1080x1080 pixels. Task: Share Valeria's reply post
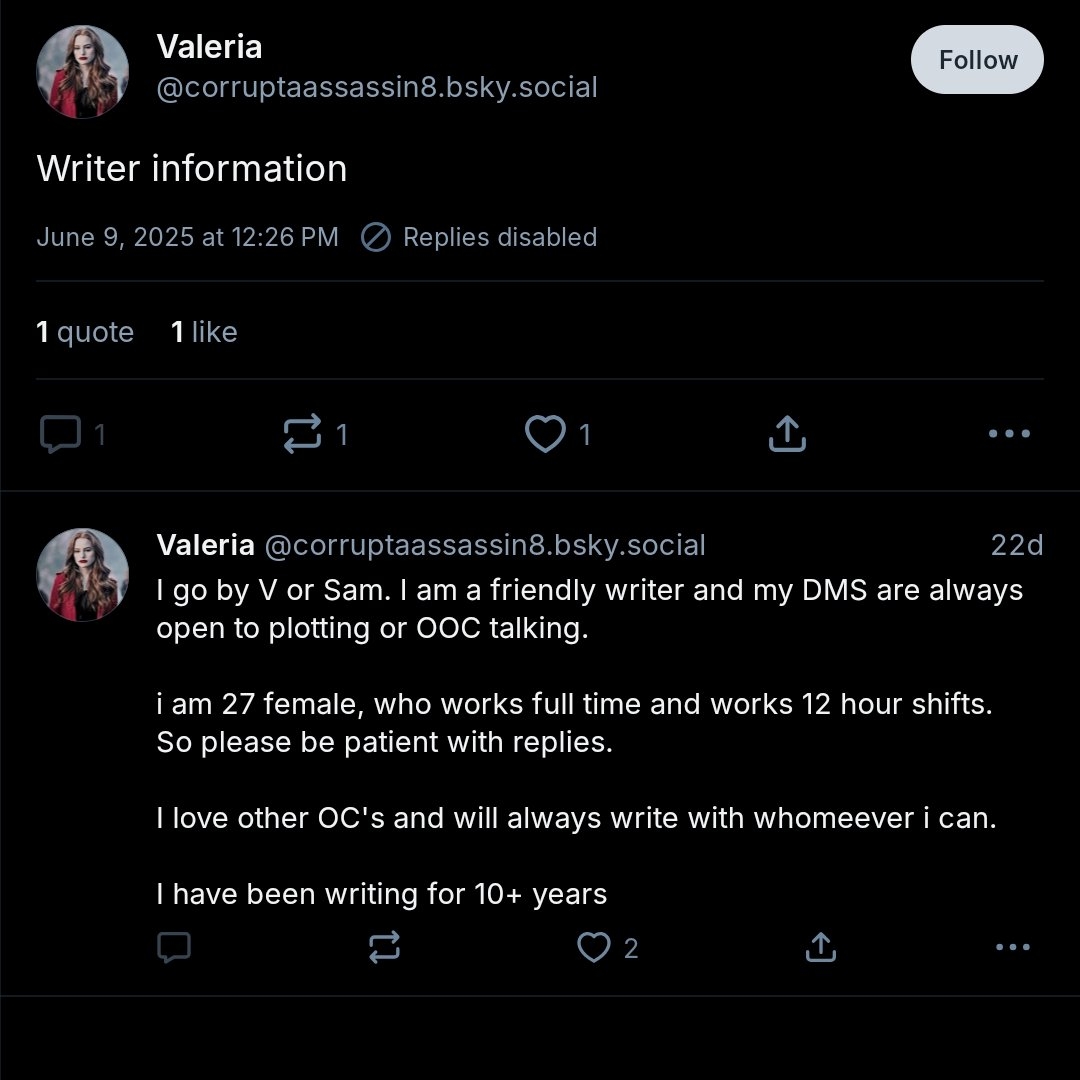[820, 947]
